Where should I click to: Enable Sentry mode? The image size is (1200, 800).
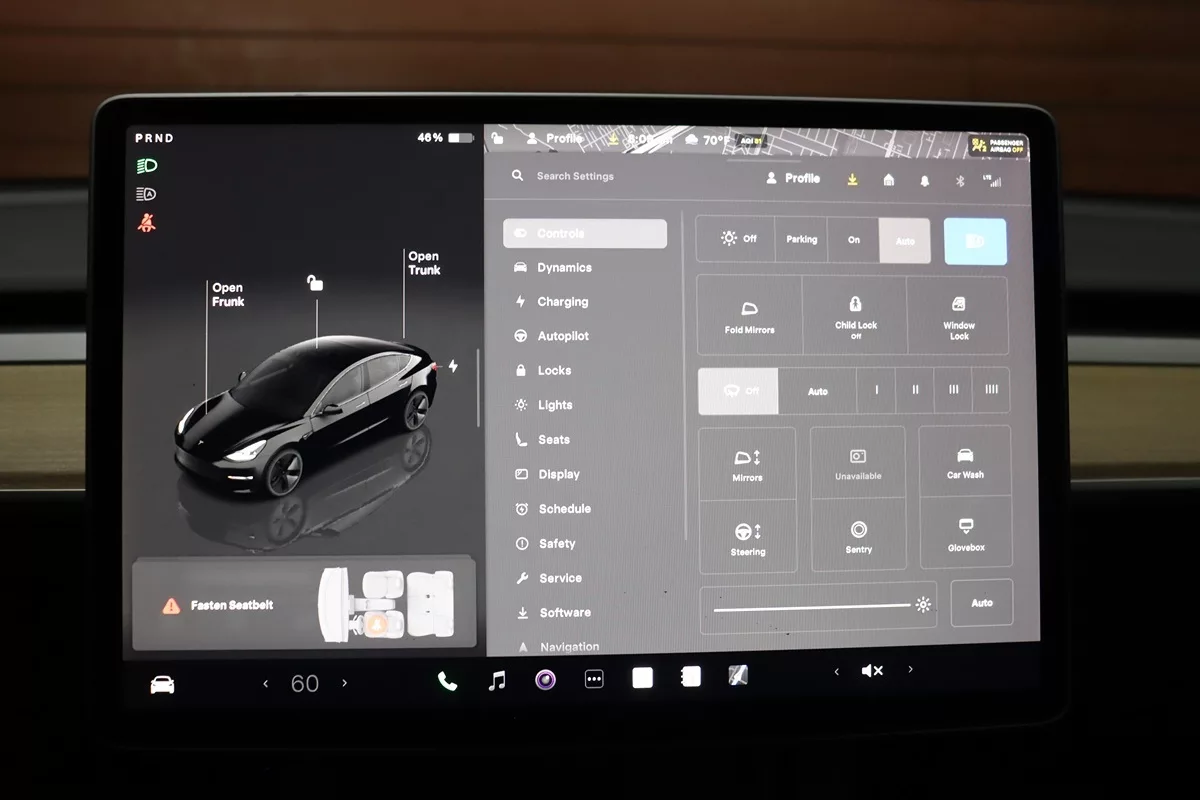(x=858, y=535)
